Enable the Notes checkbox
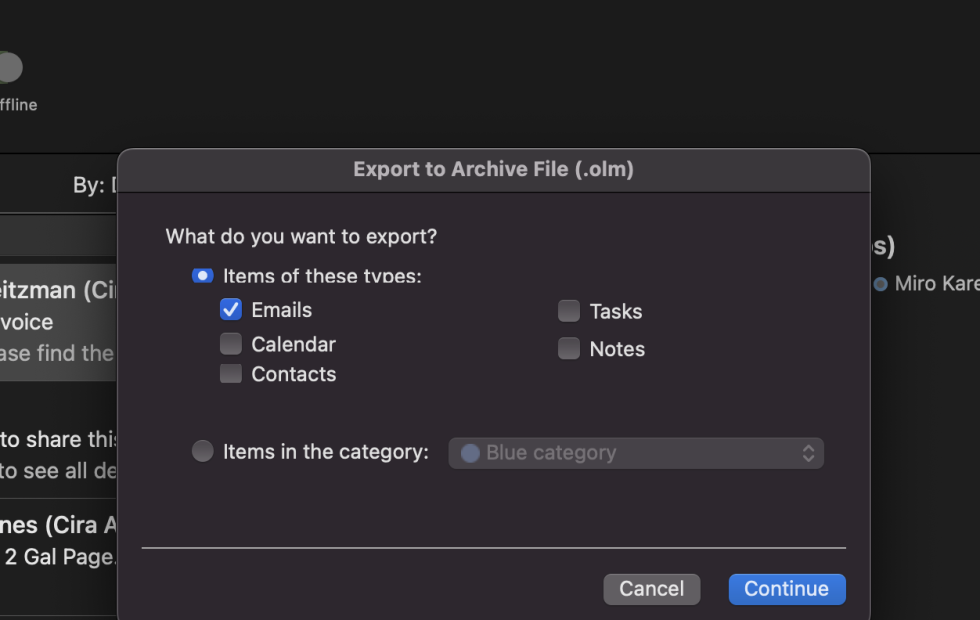980x620 pixels. pos(569,349)
